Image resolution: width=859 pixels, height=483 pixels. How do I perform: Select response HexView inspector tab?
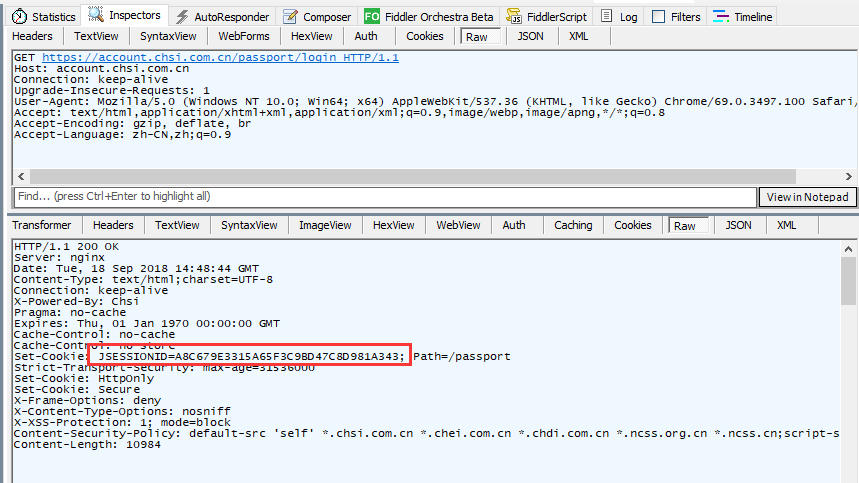click(x=393, y=225)
